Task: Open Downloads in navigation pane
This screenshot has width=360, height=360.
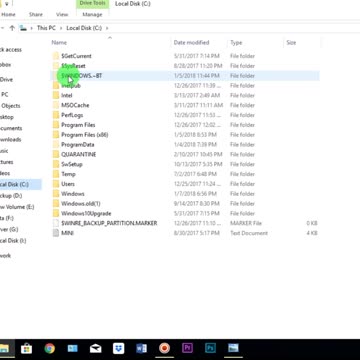Action: [x=11, y=139]
